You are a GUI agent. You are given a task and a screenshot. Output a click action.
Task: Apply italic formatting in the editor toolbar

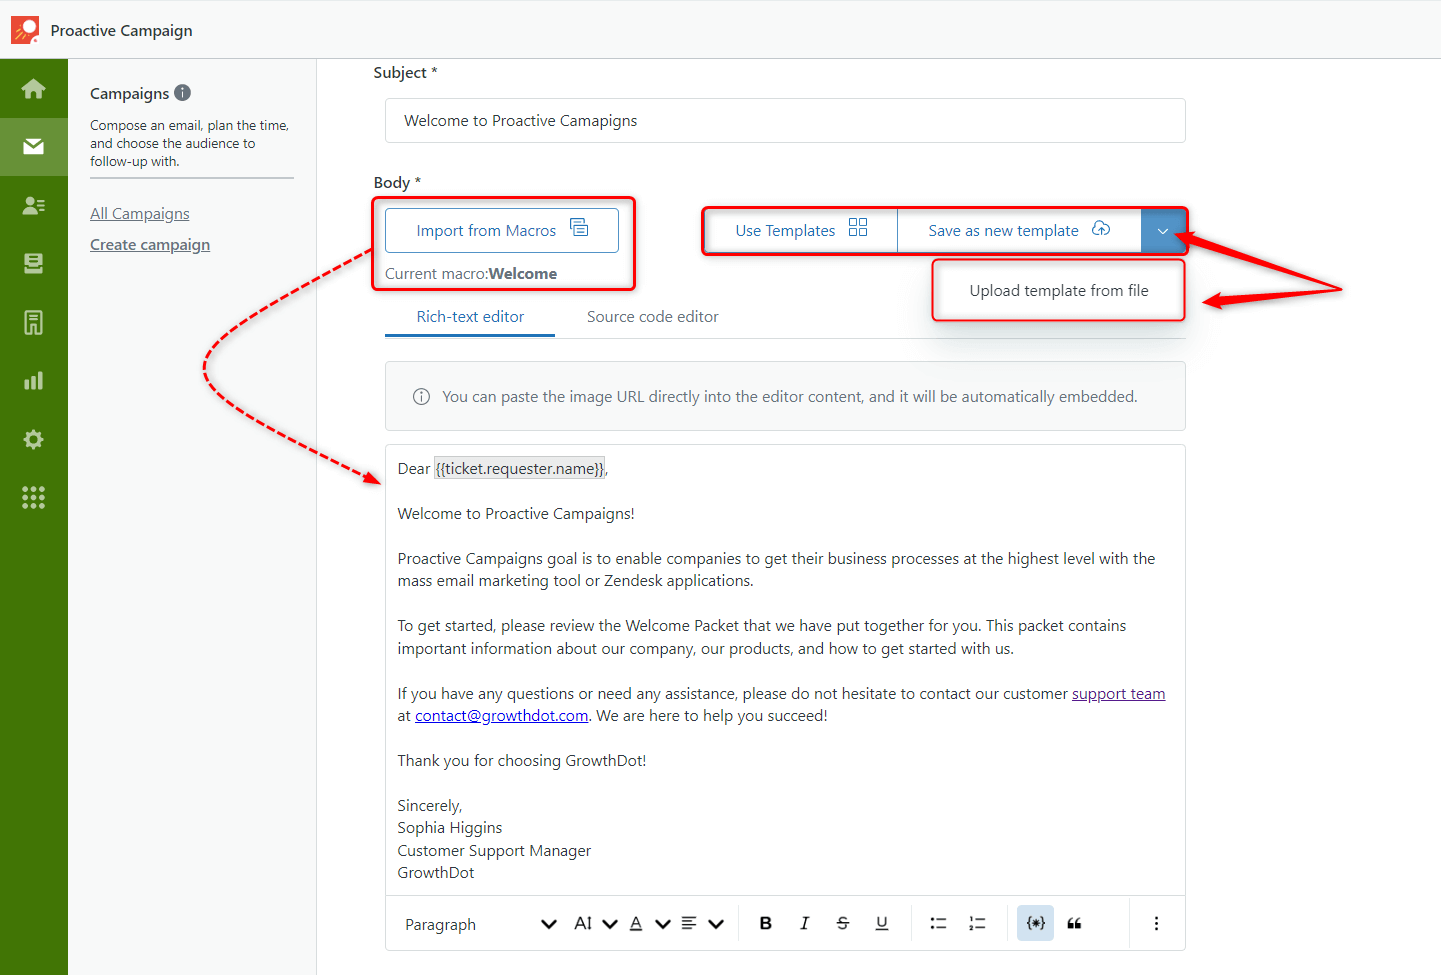coord(804,923)
